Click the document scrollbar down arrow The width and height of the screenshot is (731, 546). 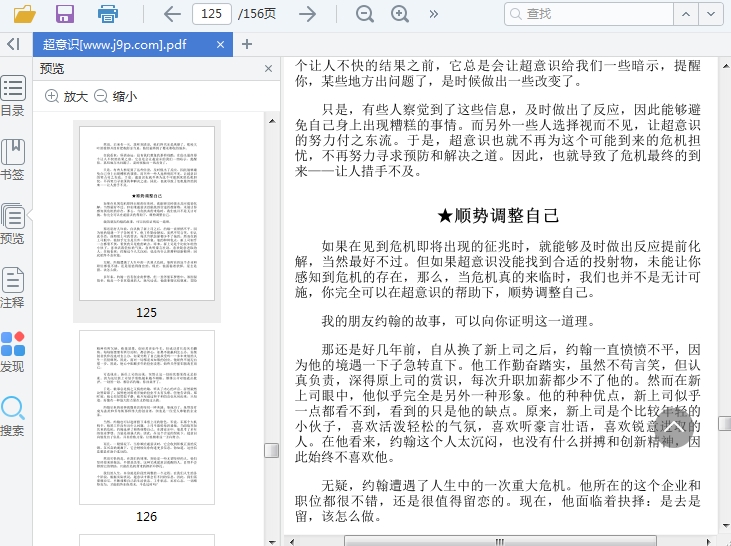pyautogui.click(x=725, y=526)
